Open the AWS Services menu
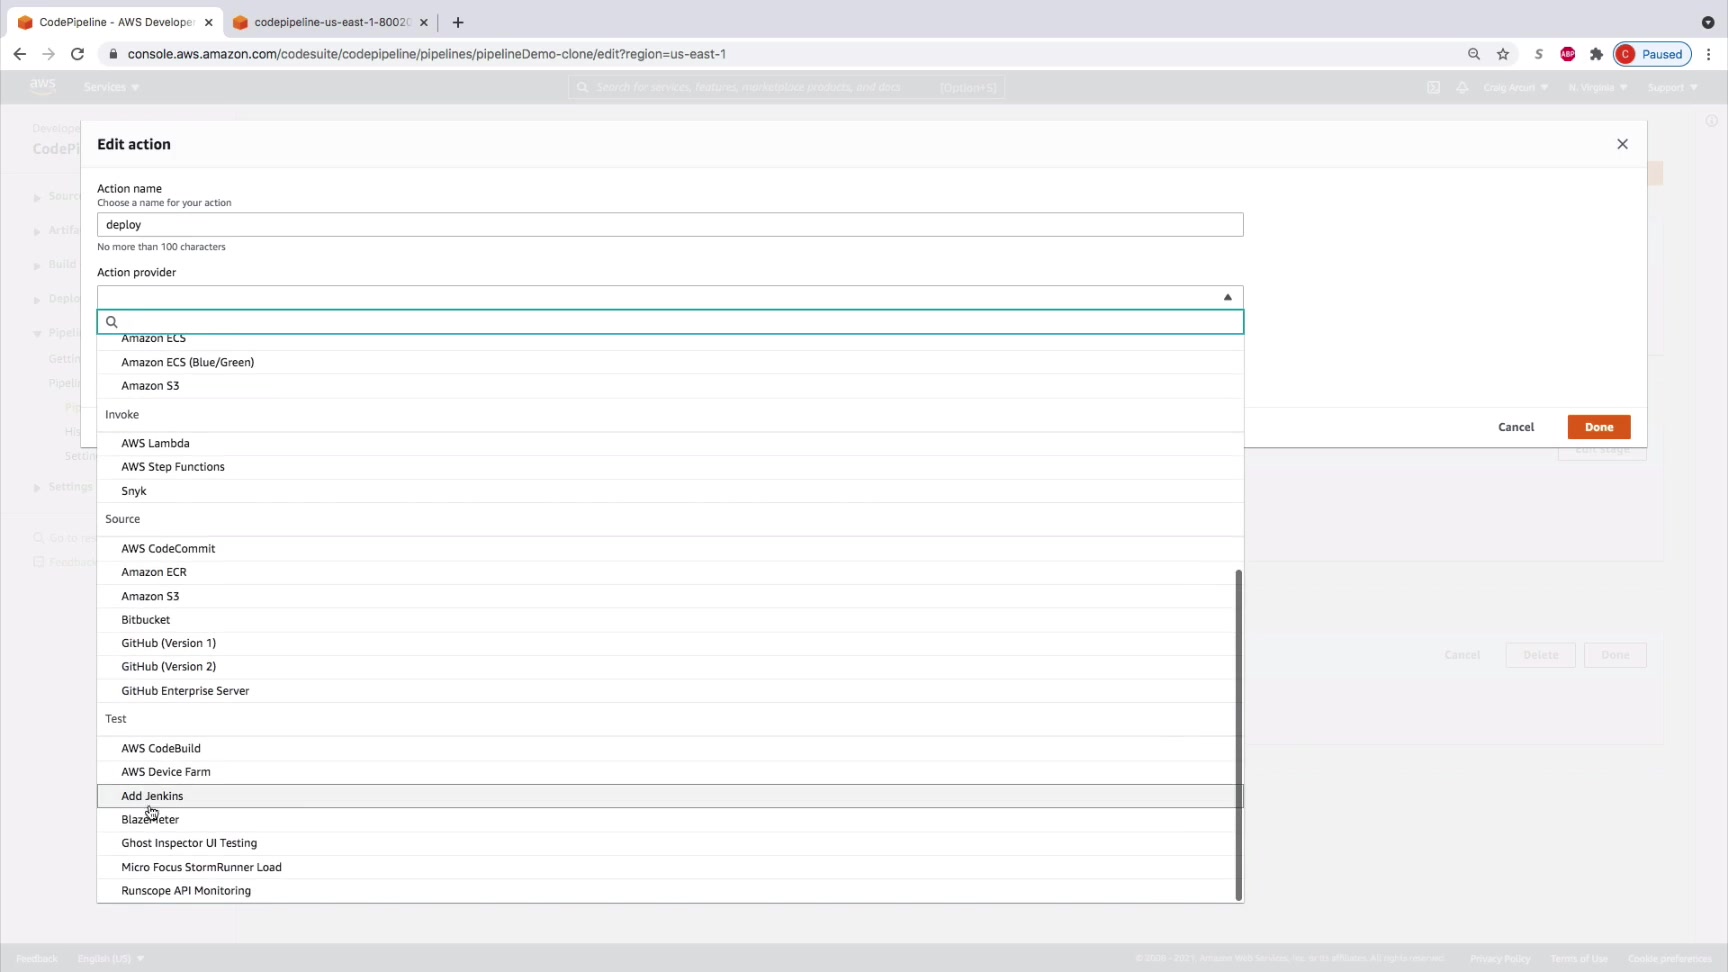Viewport: 1728px width, 972px height. click(112, 87)
